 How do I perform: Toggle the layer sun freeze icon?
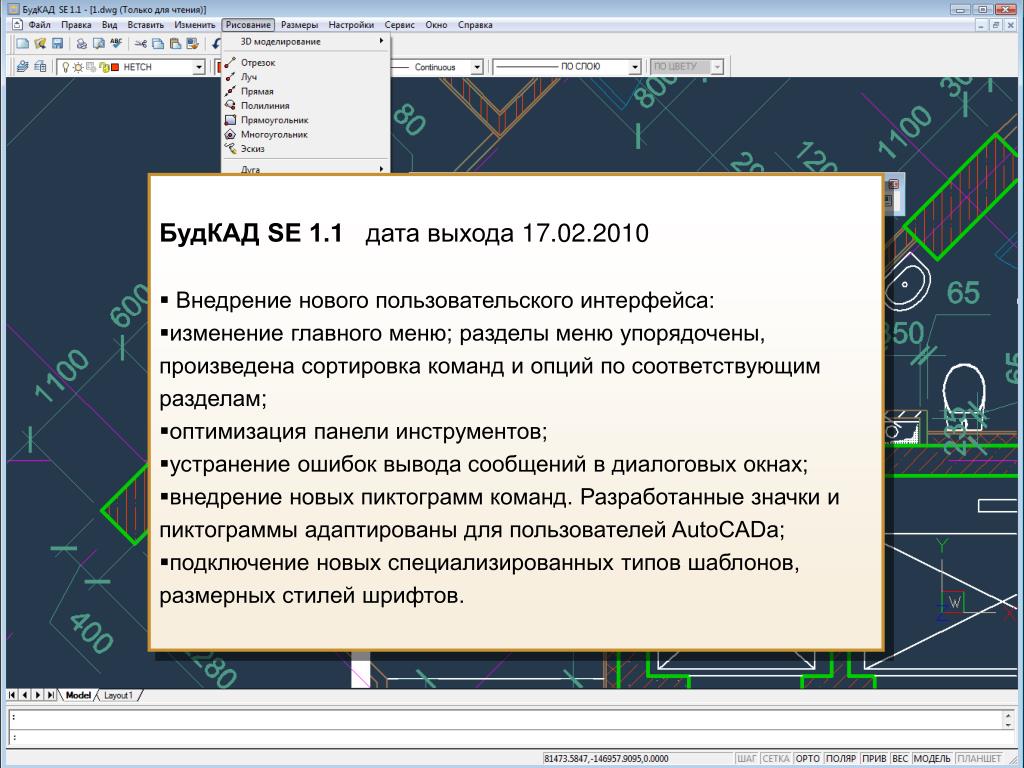[x=78, y=67]
